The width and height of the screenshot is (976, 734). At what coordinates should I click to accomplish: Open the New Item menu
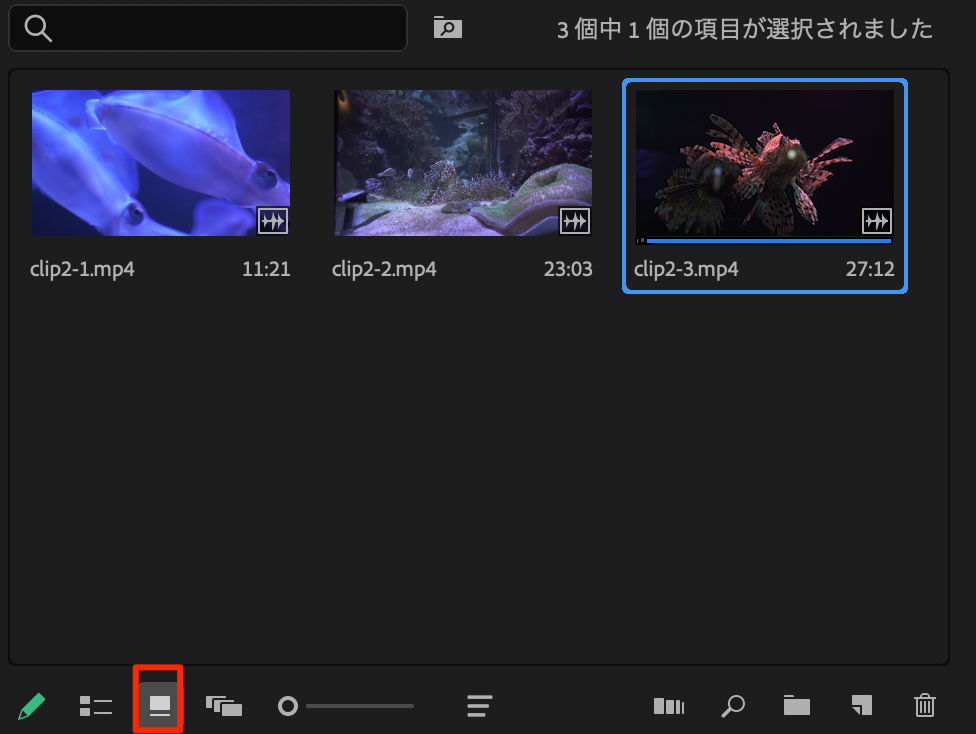(861, 706)
